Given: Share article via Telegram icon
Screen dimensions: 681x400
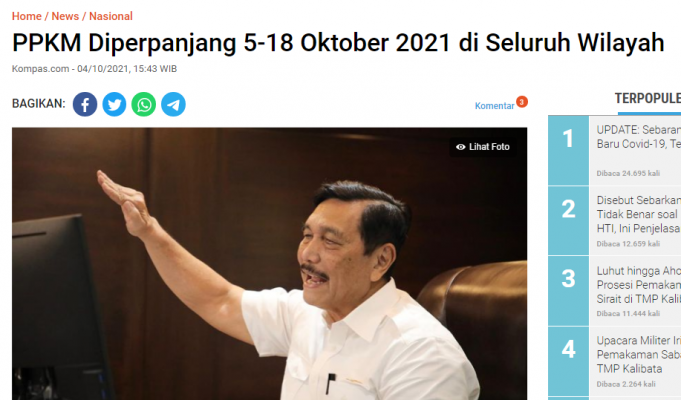Looking at the screenshot, I should [173, 104].
